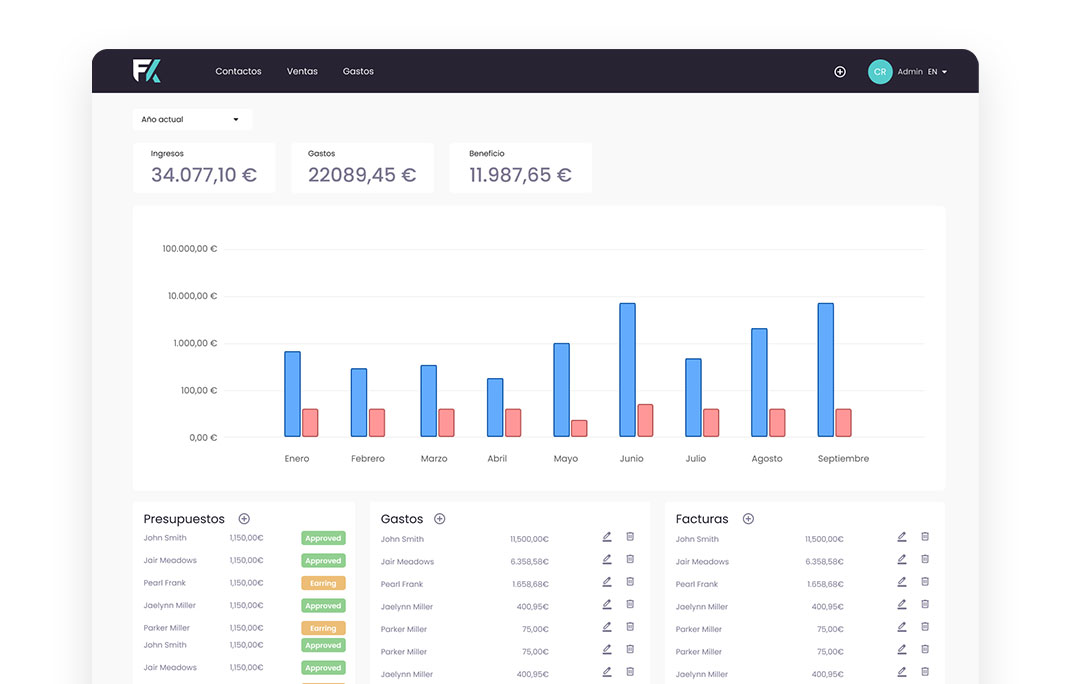Click plus icon next to Facturas heading

(x=748, y=519)
